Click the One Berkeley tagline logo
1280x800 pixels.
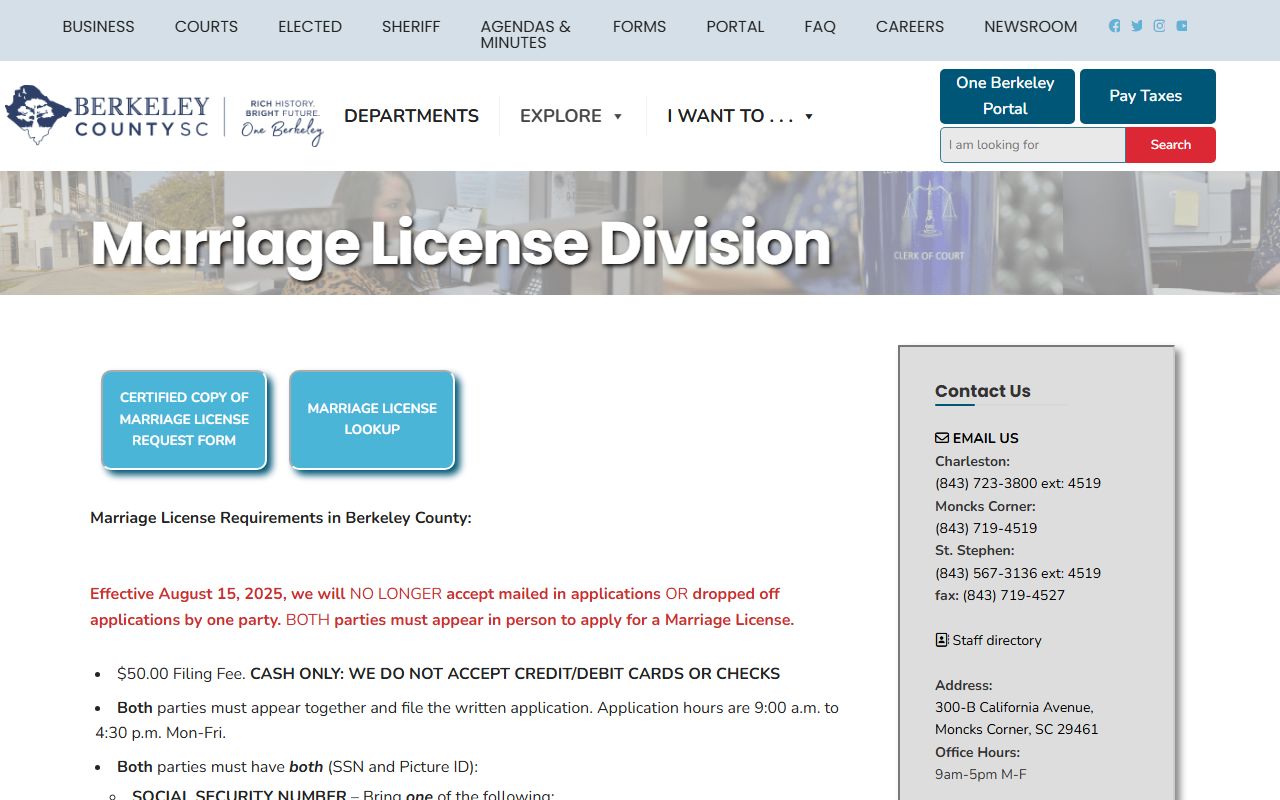click(x=282, y=122)
